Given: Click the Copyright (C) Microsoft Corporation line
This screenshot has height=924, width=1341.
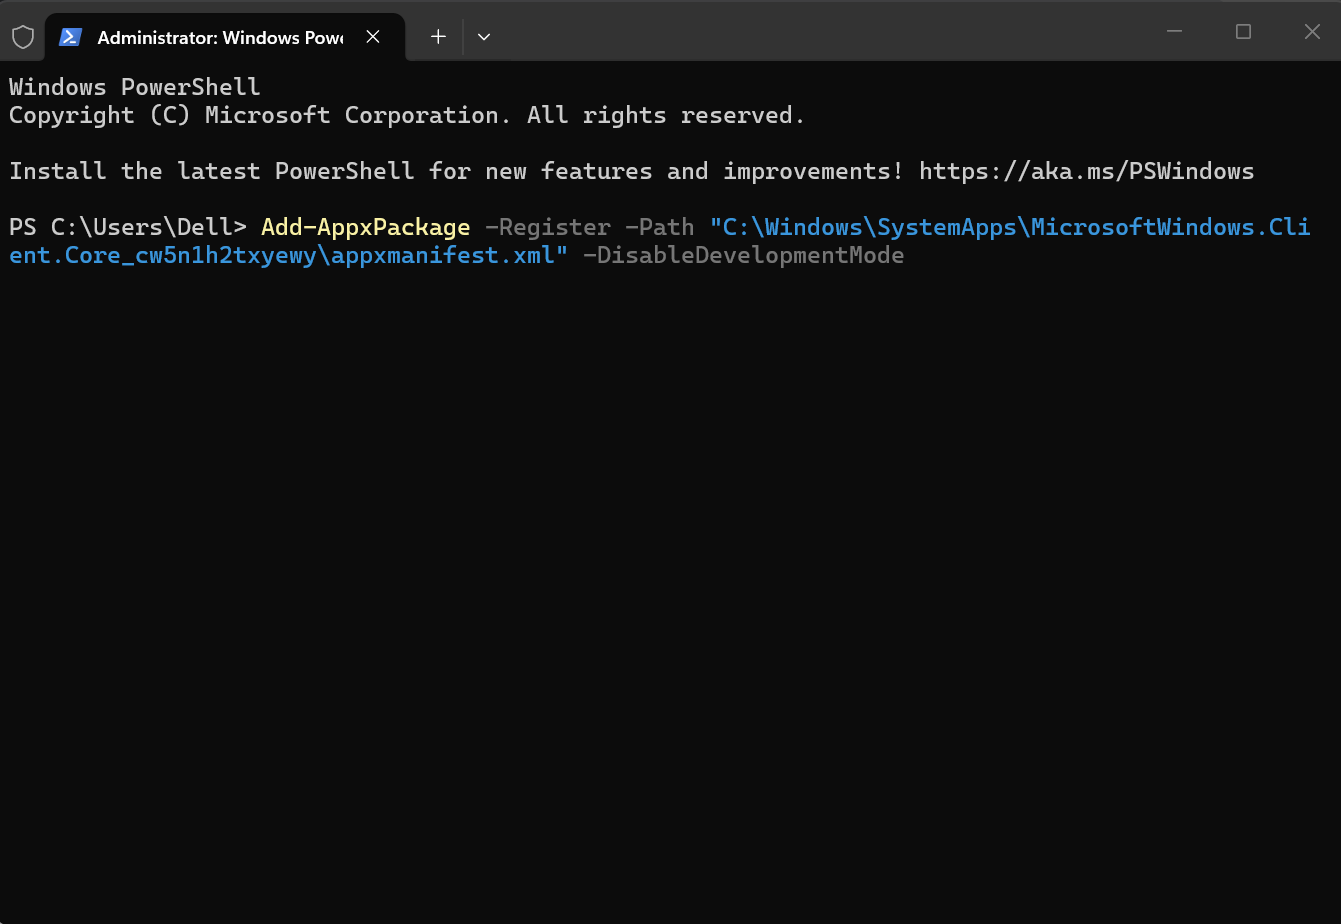Looking at the screenshot, I should tap(407, 115).
